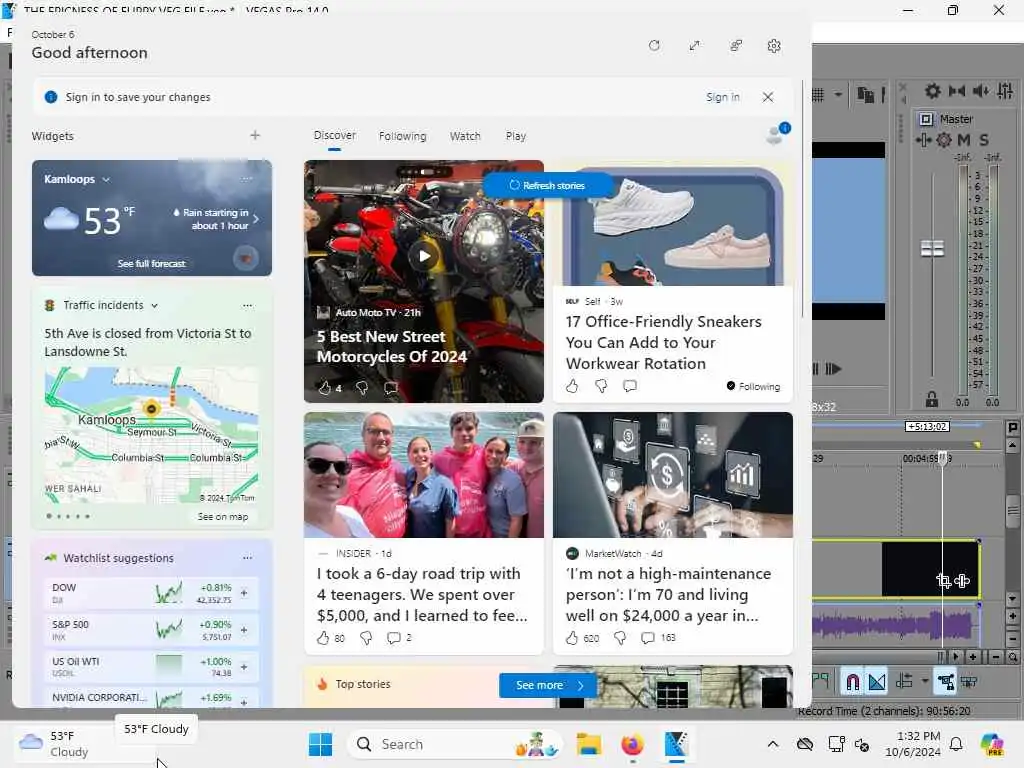Switch to the Watch tab
This screenshot has width=1024, height=768.
[465, 136]
